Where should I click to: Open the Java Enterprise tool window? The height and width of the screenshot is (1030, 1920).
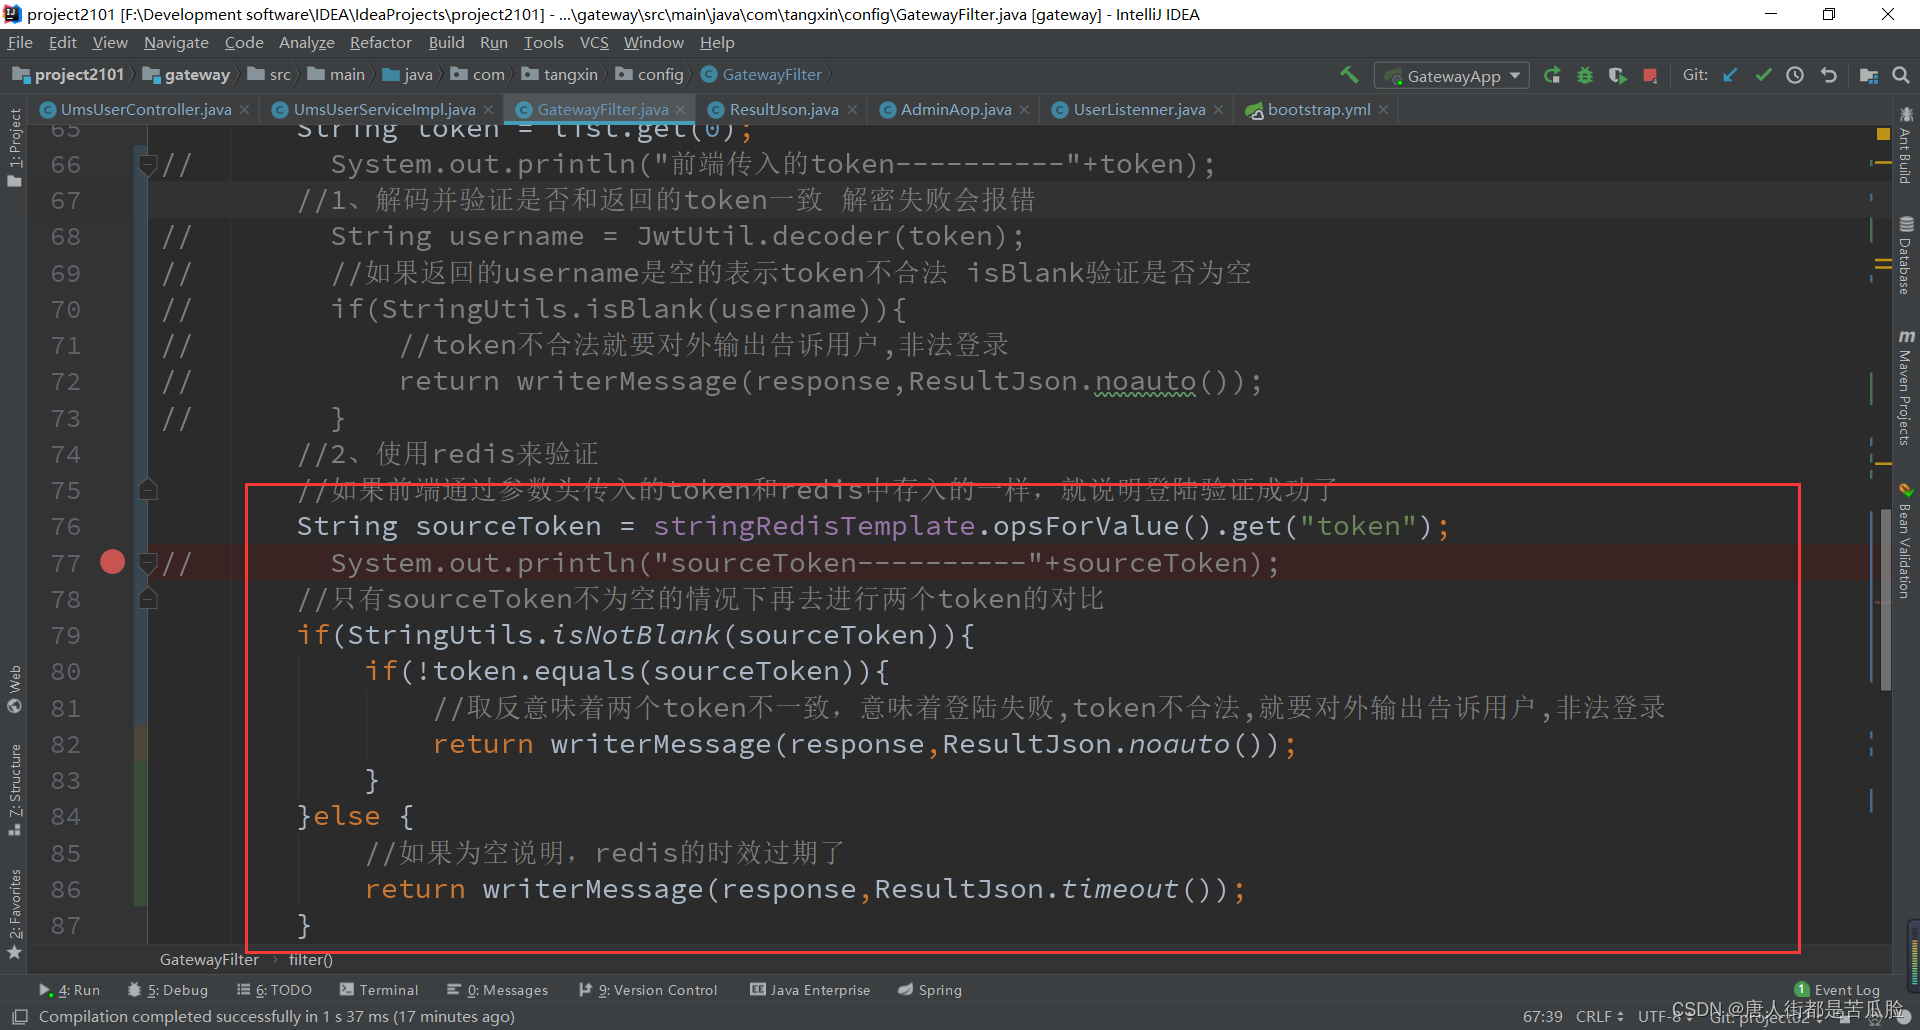tap(810, 990)
